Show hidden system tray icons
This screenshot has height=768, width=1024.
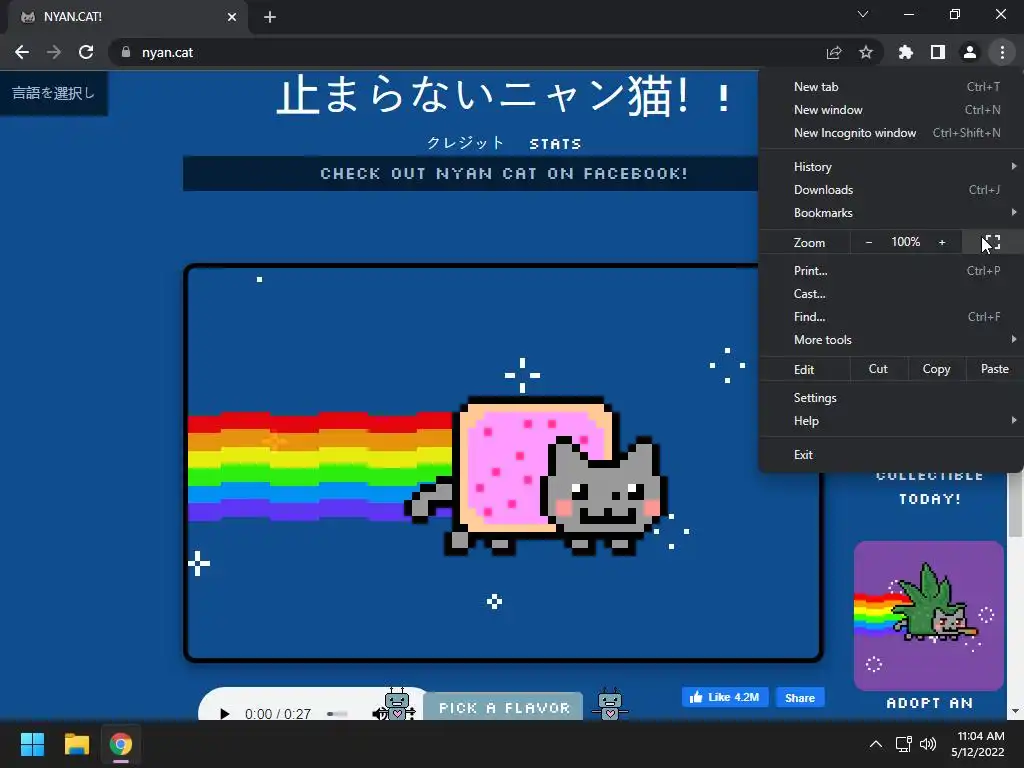tap(876, 744)
